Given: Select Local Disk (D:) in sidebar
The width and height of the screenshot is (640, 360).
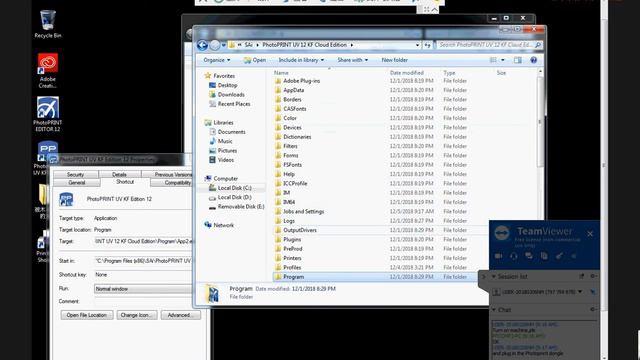Looking at the screenshot, I should click(x=234, y=198).
